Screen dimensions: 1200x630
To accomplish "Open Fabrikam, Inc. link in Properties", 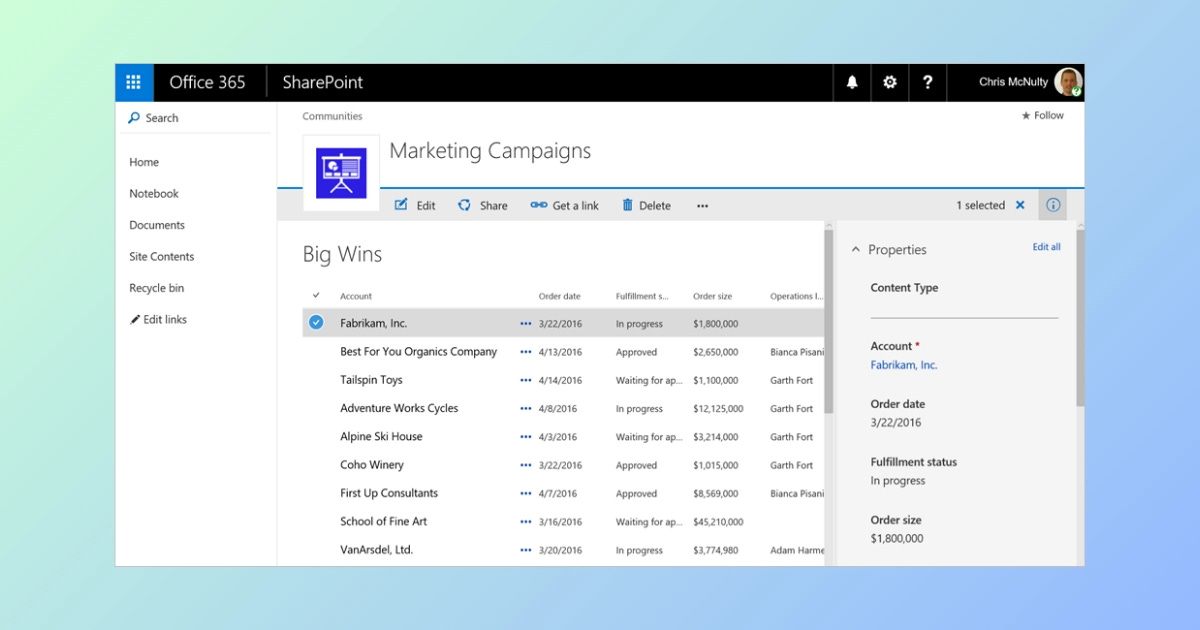I will [x=904, y=365].
